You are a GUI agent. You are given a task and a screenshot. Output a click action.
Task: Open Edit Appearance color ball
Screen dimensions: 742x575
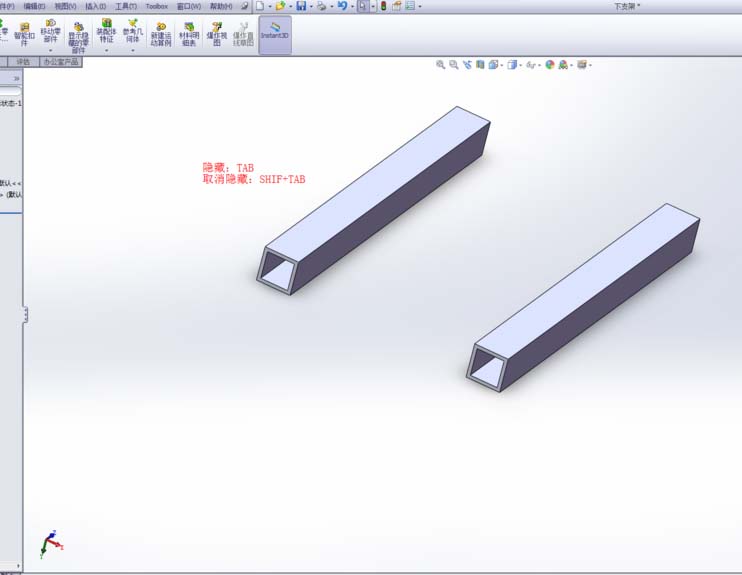pos(549,65)
